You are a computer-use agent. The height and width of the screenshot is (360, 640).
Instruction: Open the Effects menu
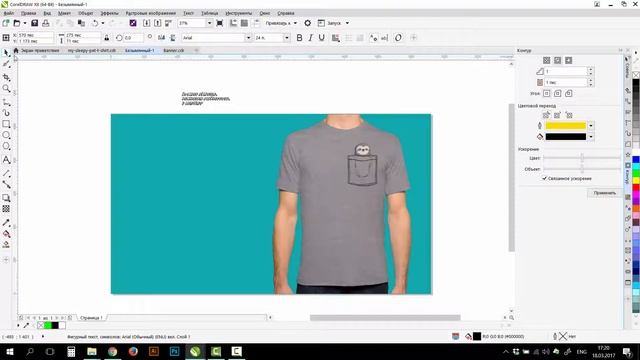[x=109, y=13]
